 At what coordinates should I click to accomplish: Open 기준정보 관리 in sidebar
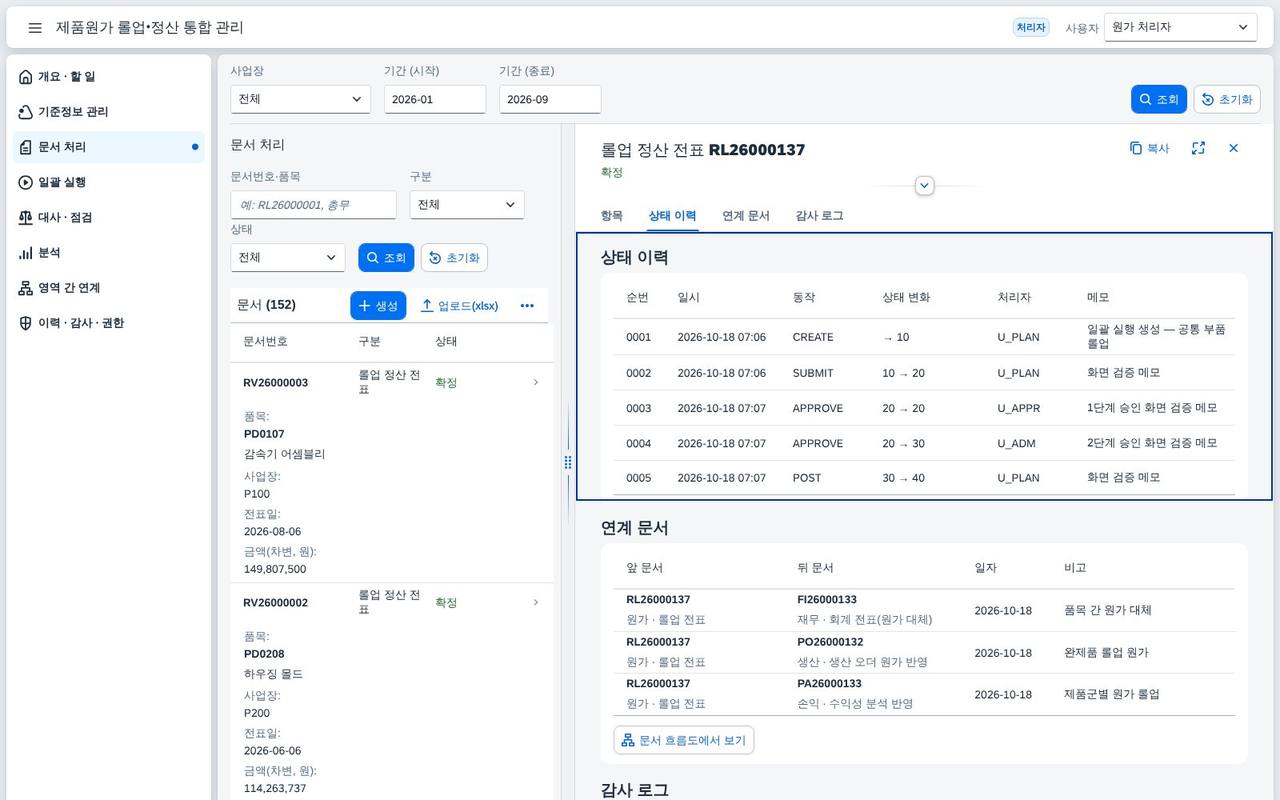click(108, 112)
